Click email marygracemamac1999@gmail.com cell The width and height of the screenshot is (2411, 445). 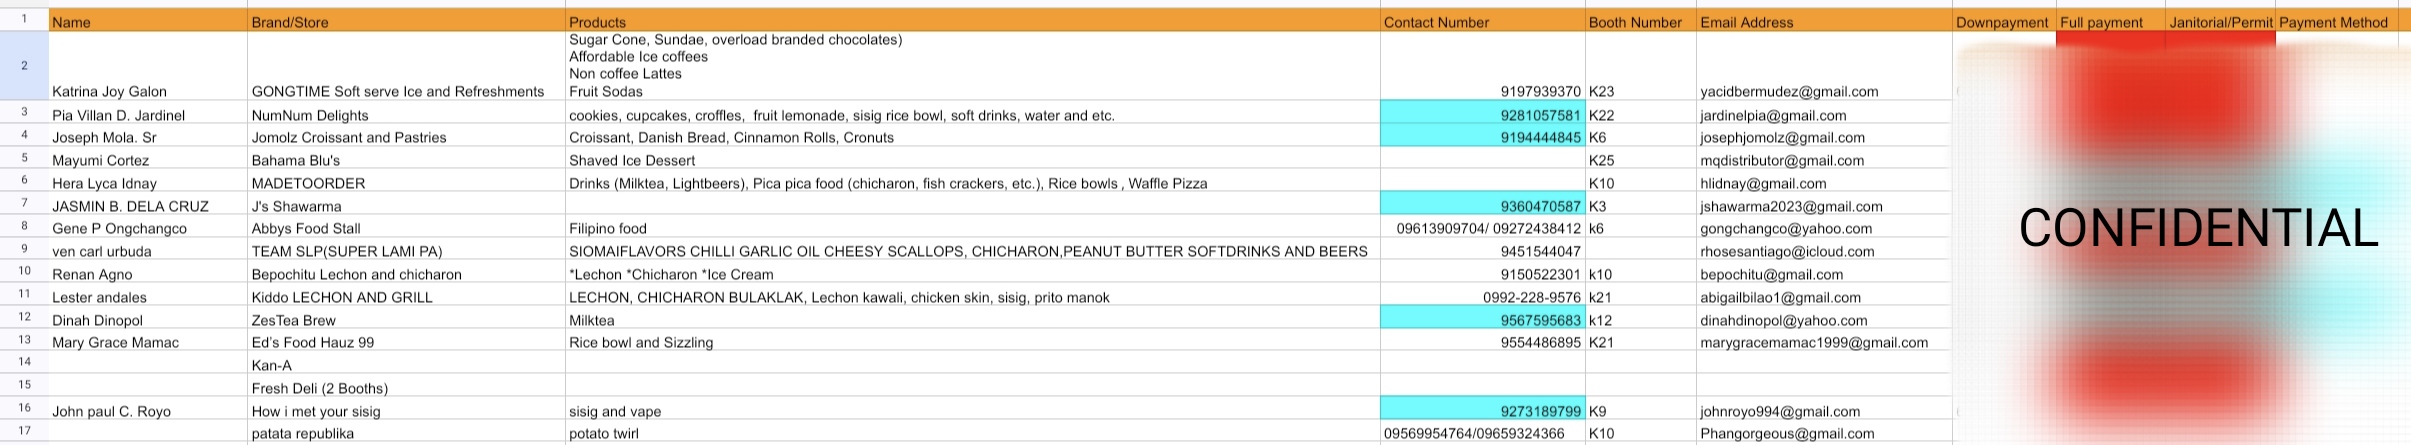pos(1823,342)
